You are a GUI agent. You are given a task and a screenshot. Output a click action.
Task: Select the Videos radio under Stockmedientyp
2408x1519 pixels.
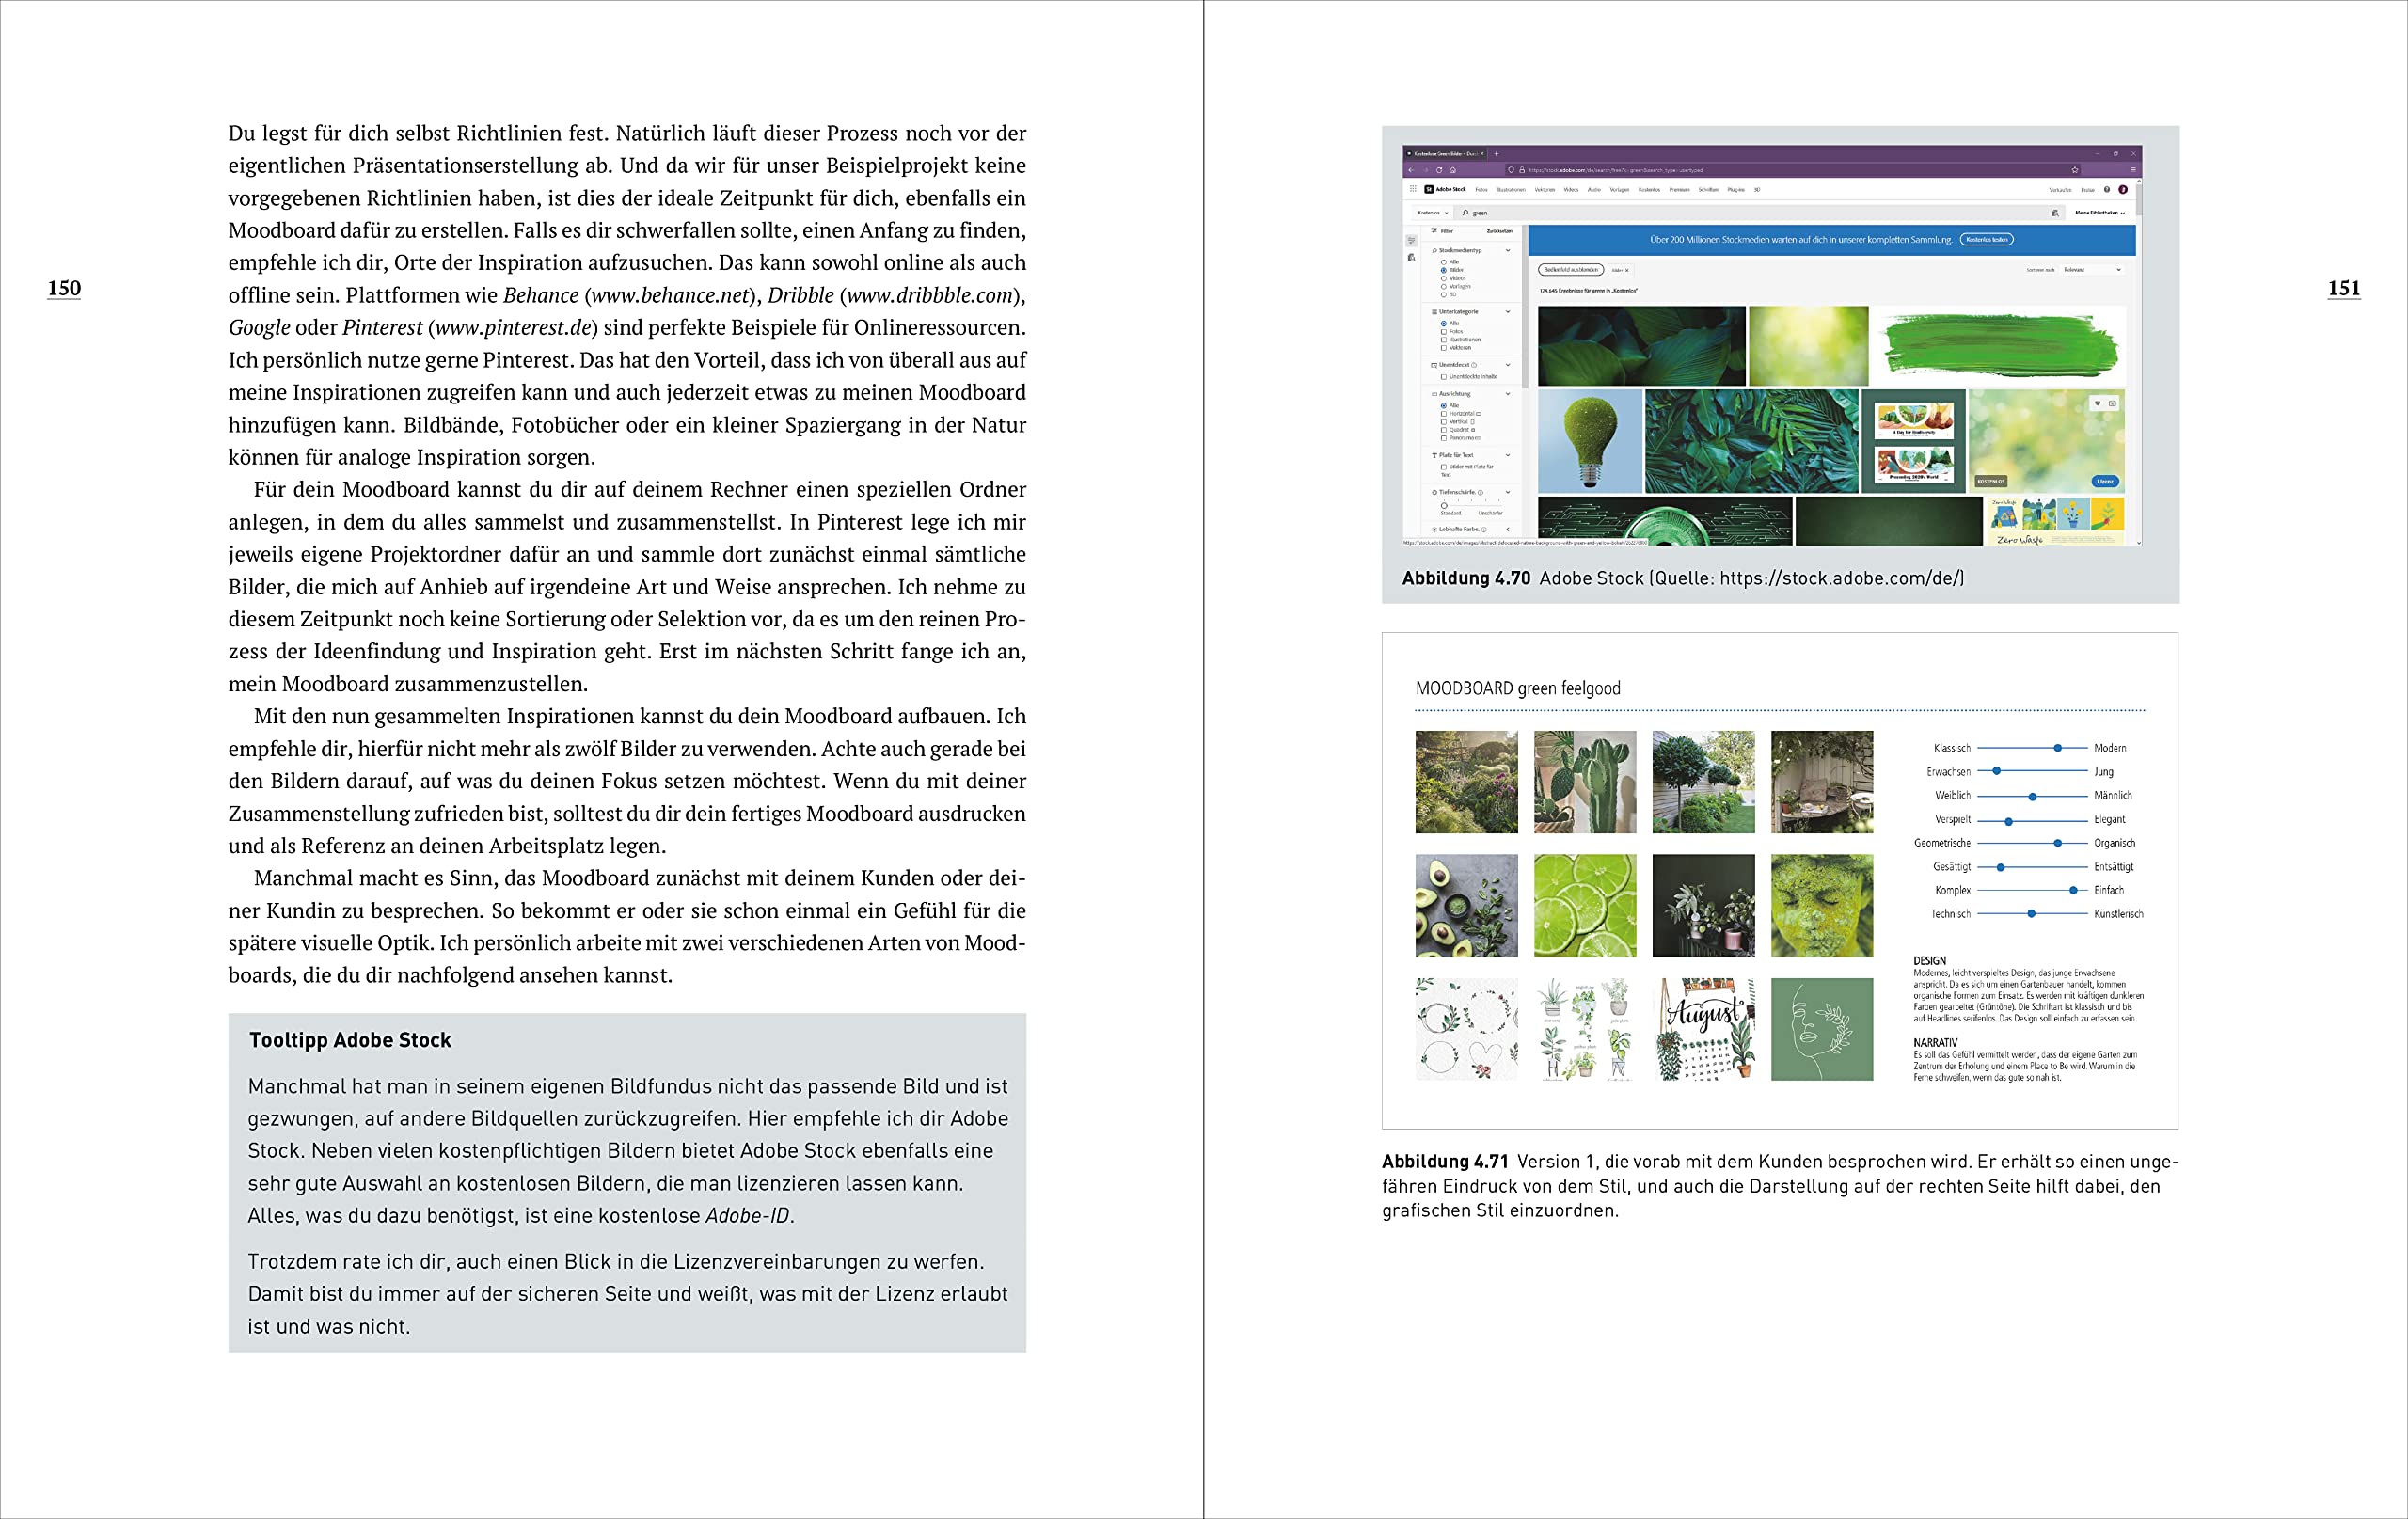point(1444,278)
